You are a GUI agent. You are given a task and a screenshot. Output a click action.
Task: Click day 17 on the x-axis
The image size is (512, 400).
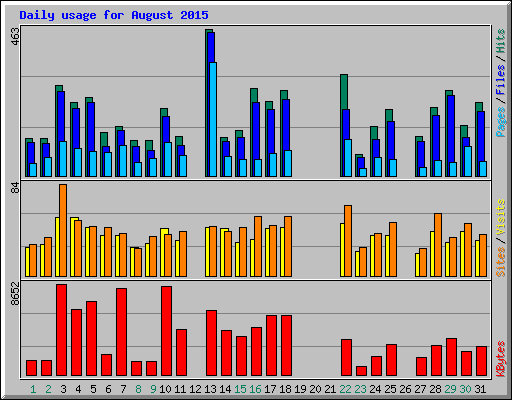click(270, 389)
